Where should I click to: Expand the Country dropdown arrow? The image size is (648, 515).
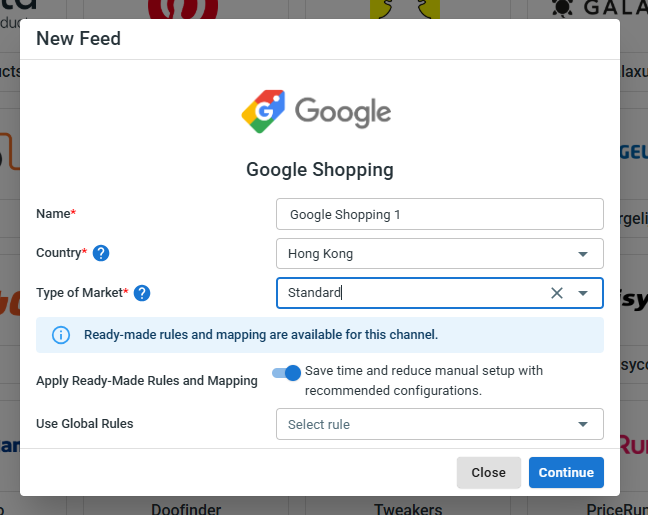click(x=583, y=254)
